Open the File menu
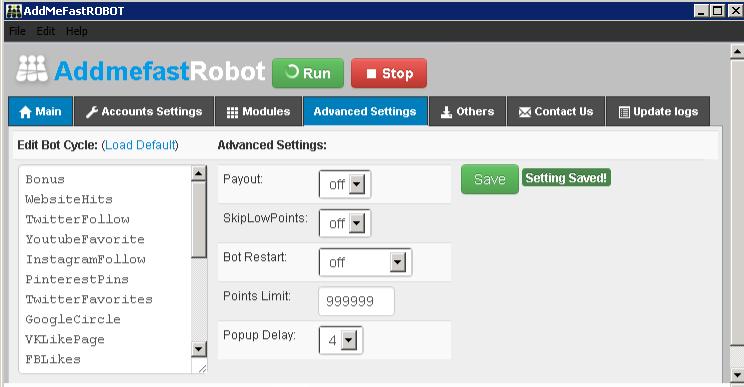 (17, 31)
